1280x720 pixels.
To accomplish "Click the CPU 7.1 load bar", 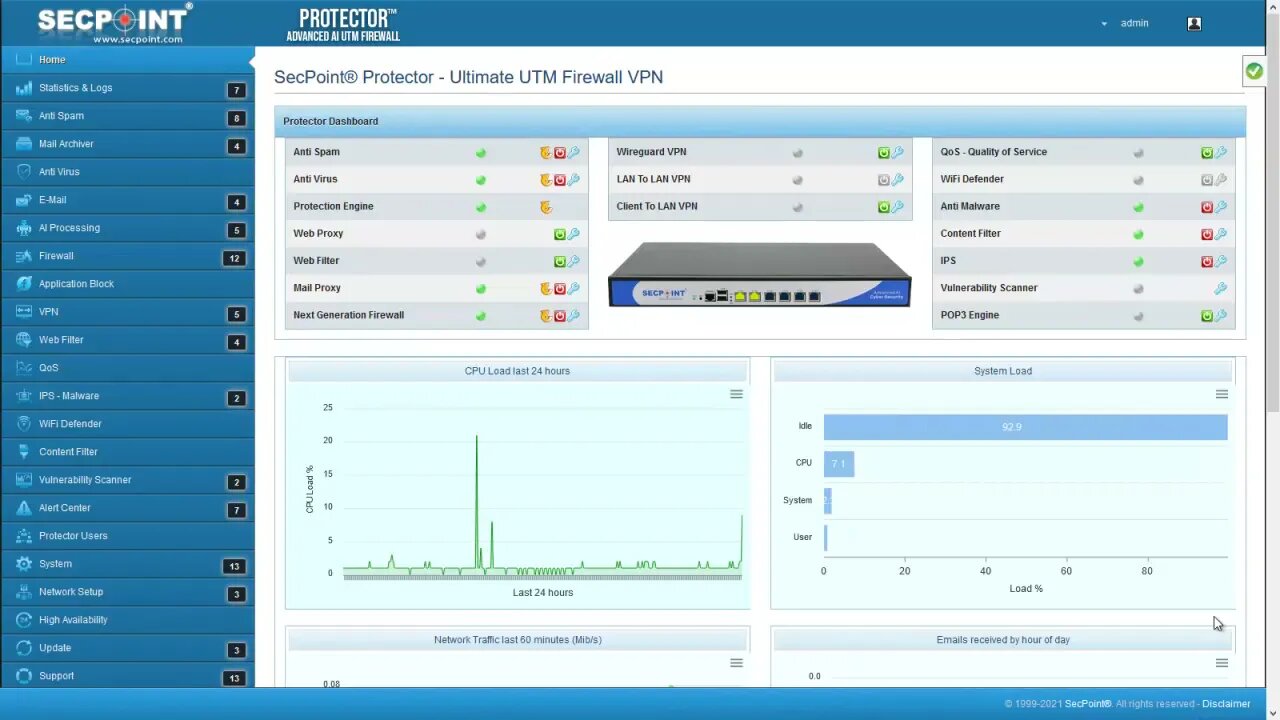I will point(839,464).
